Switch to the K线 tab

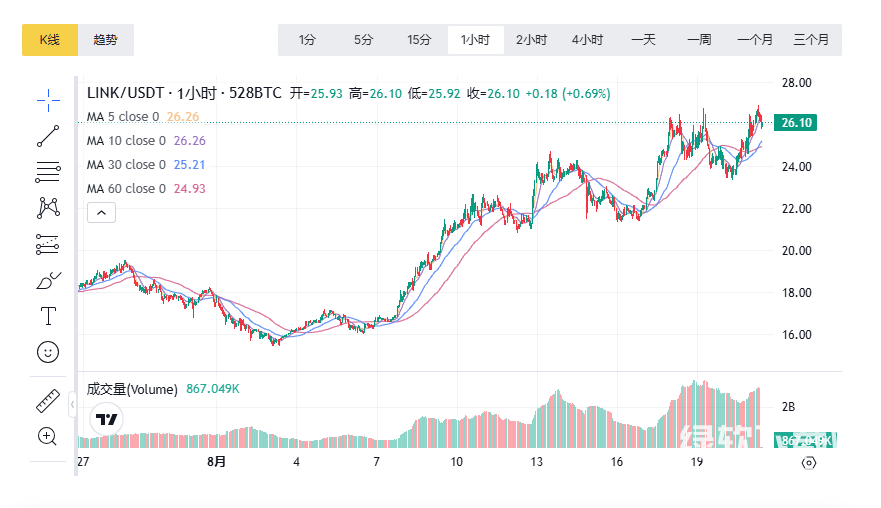[50, 40]
